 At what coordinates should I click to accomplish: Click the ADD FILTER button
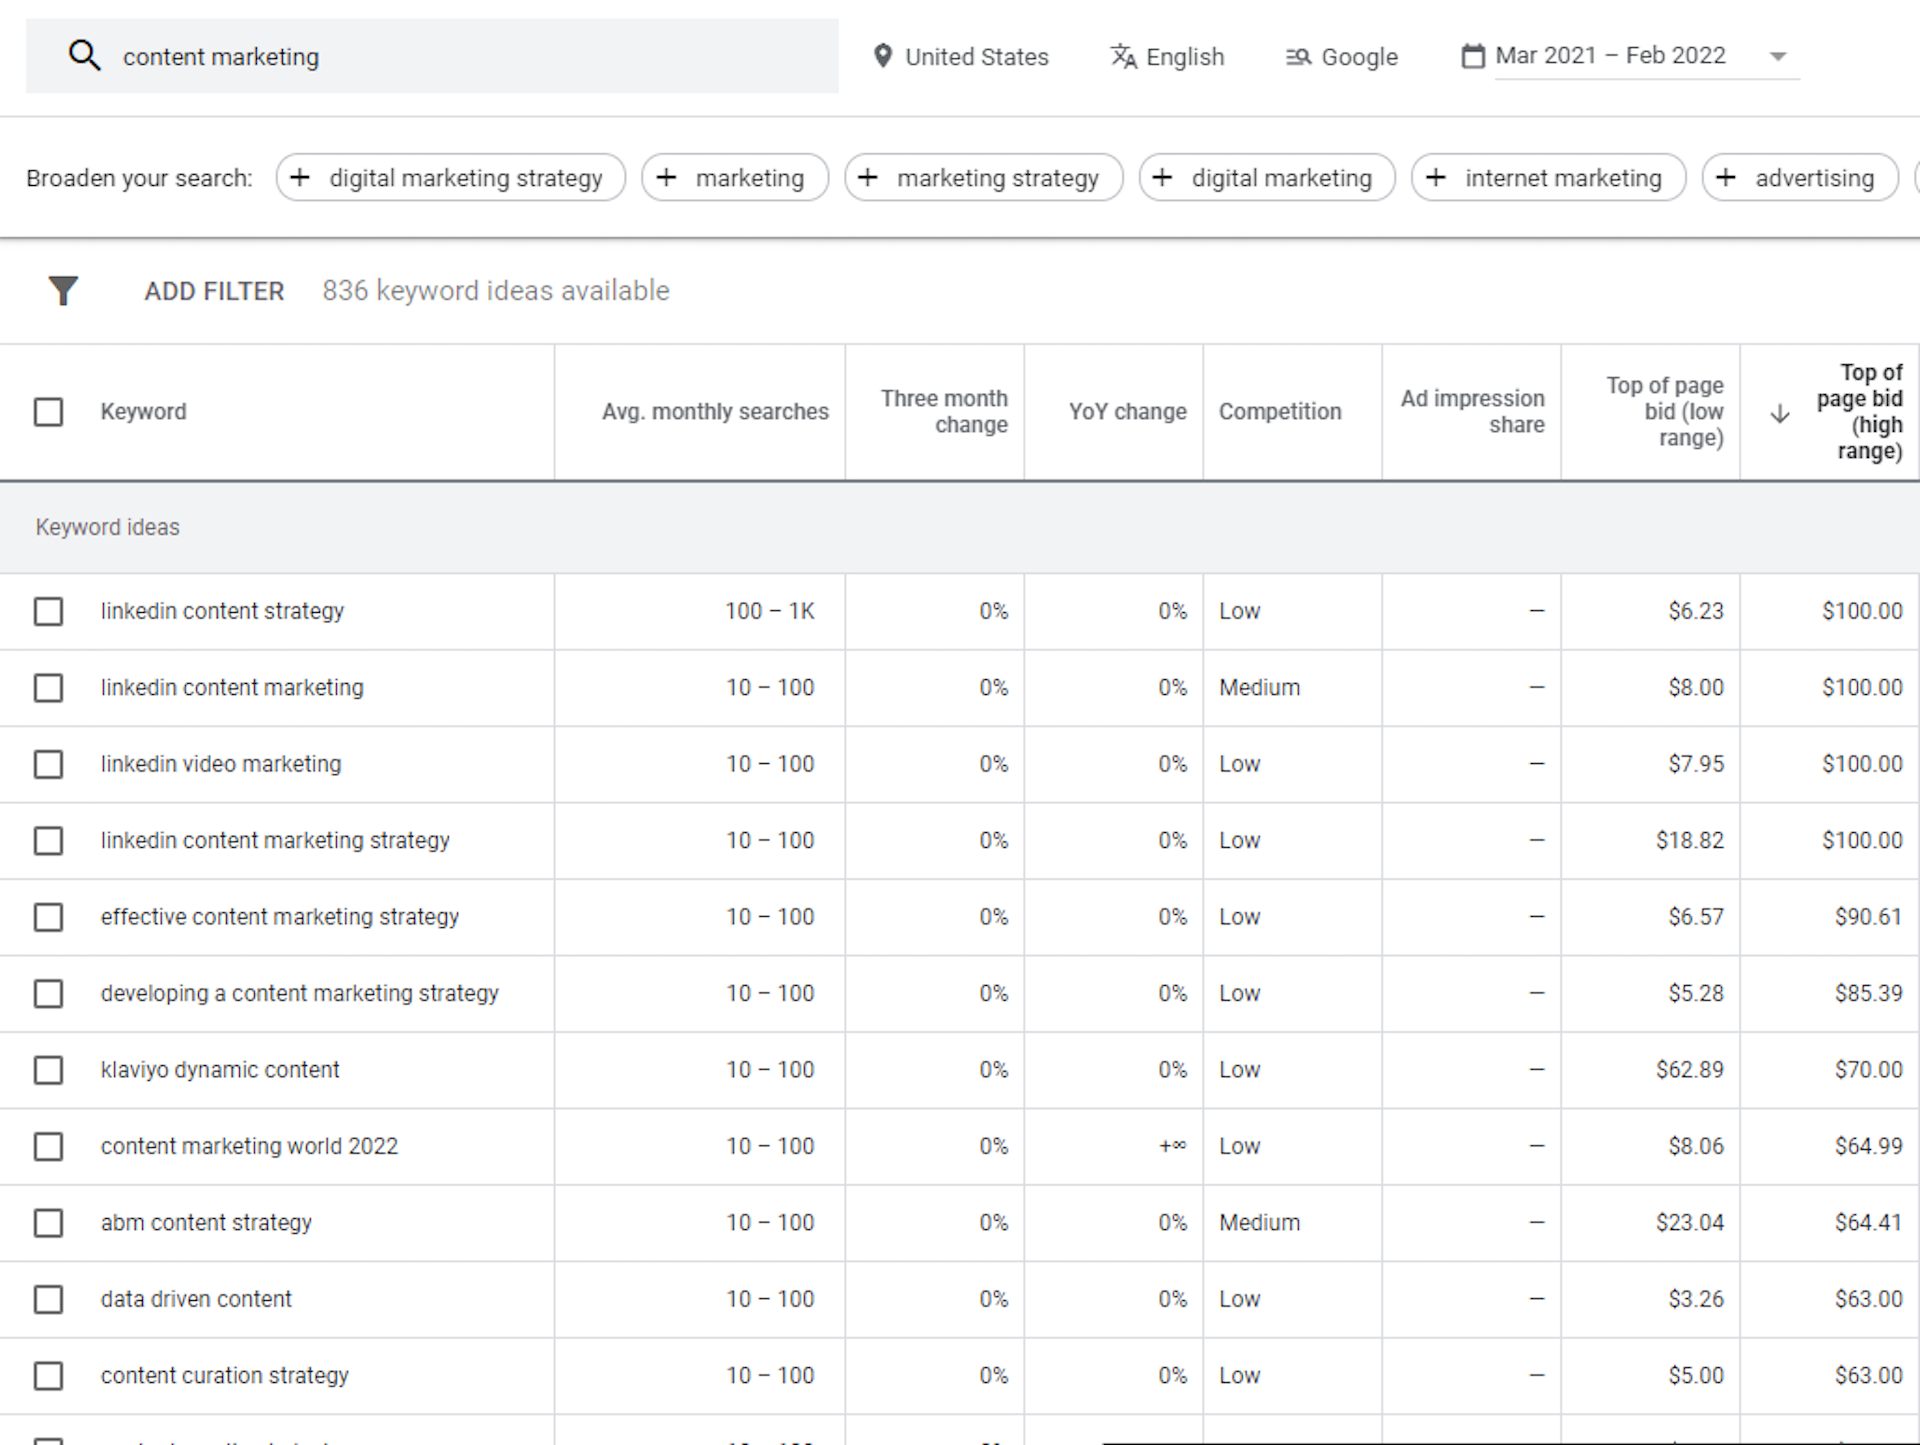pos(213,290)
